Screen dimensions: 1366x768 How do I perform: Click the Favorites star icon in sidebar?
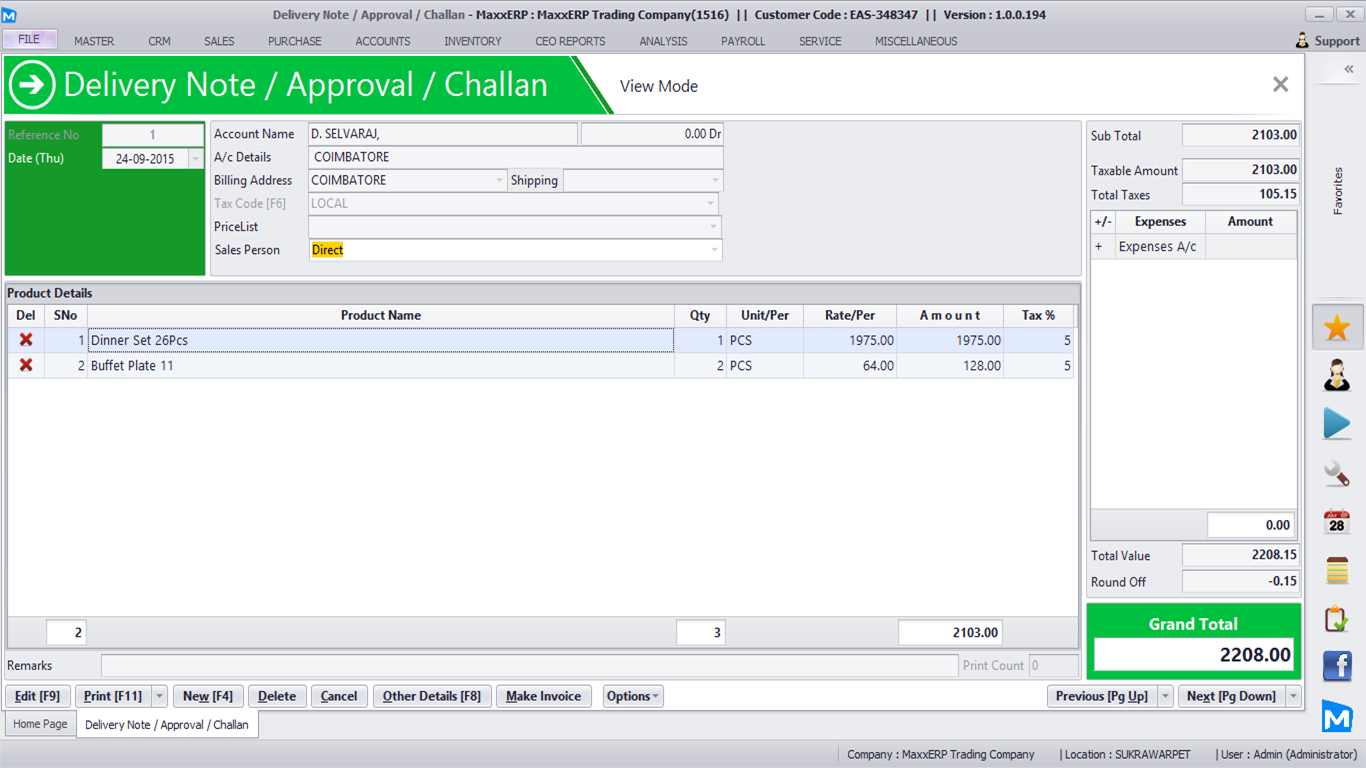(x=1337, y=328)
